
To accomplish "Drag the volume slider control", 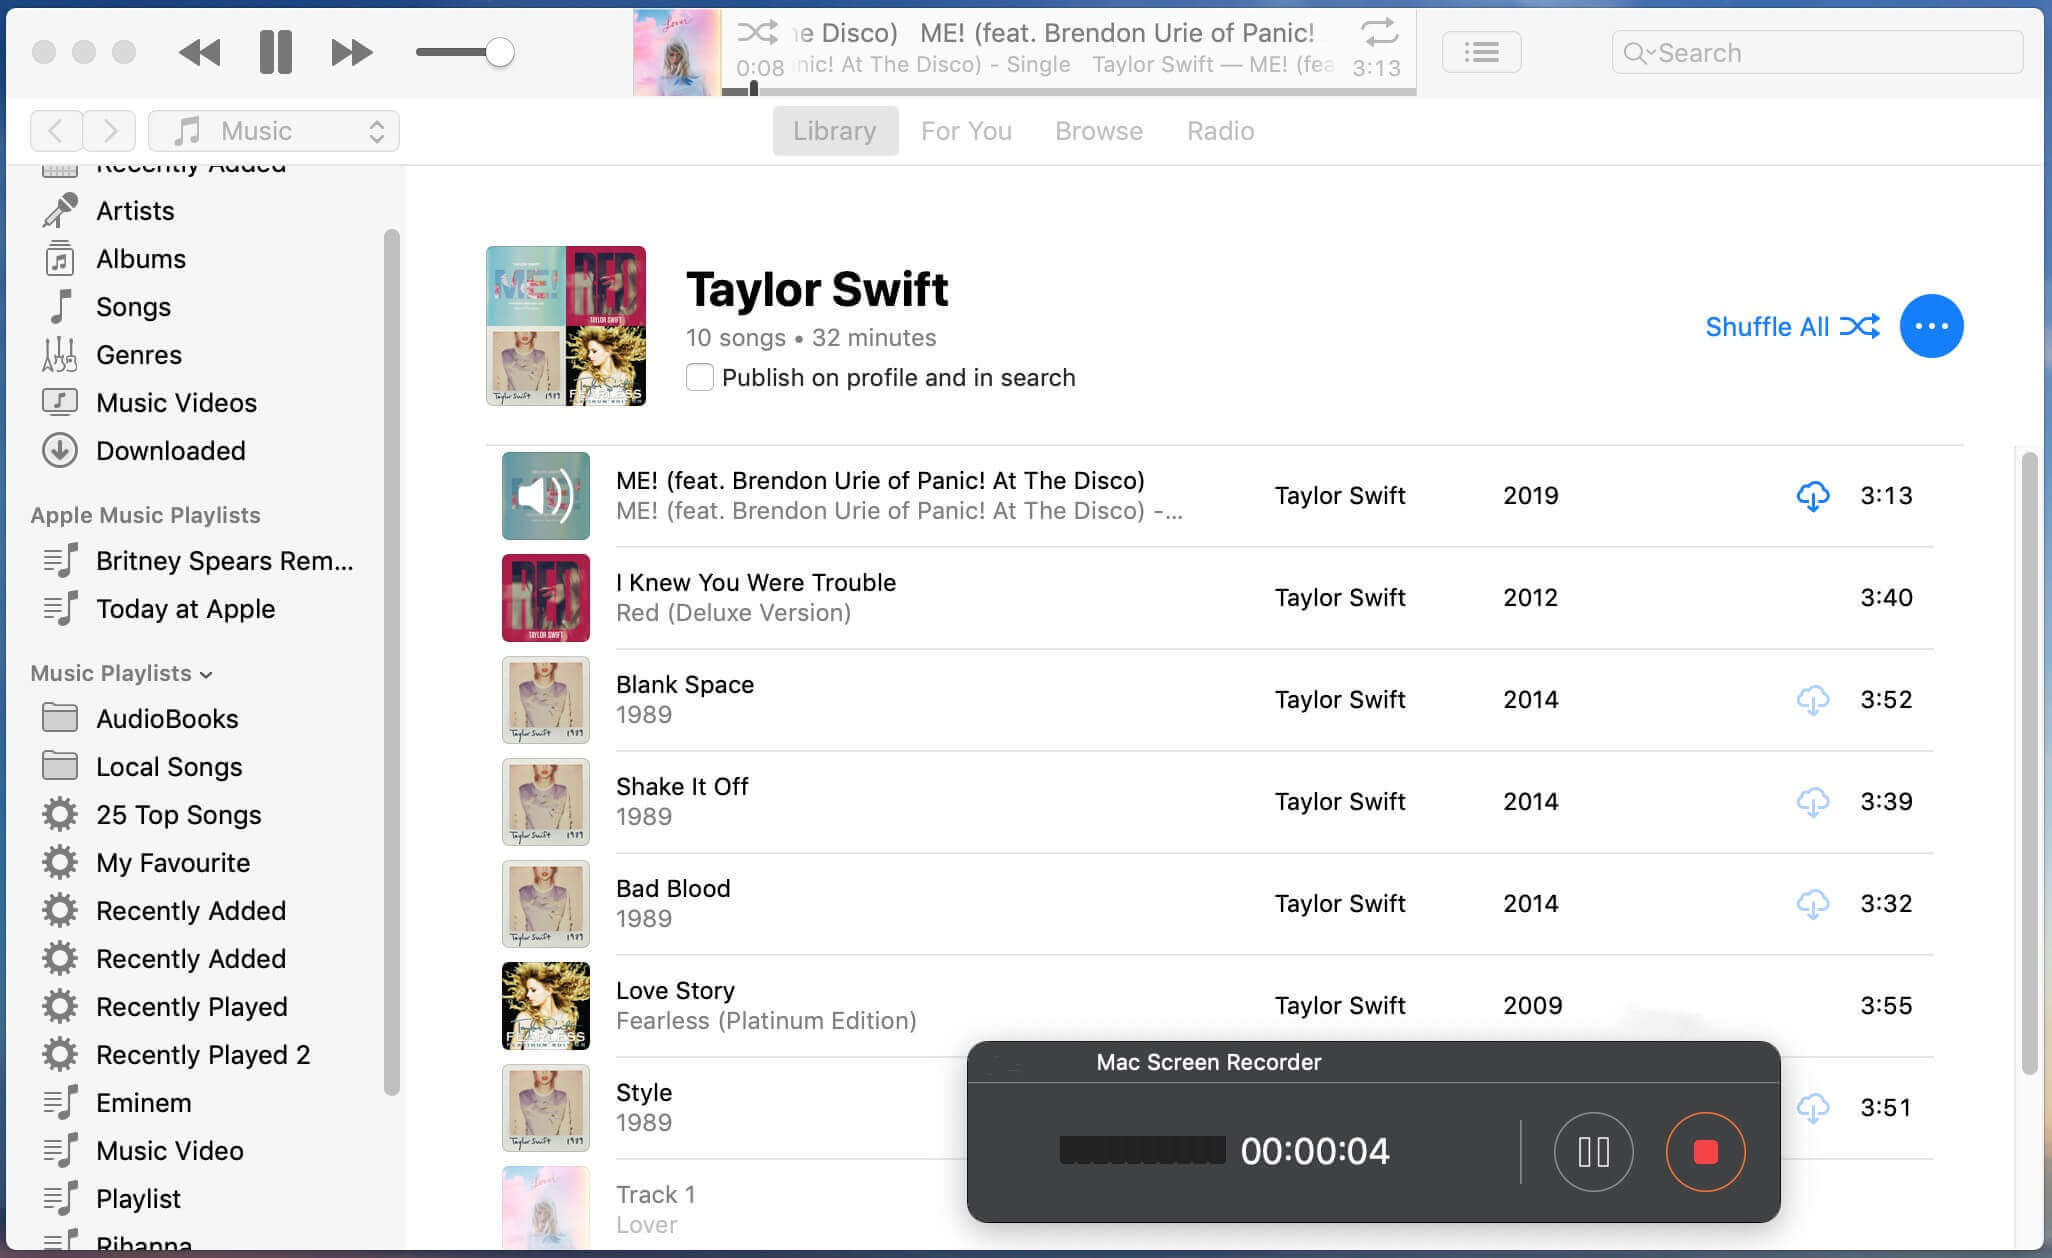I will coord(503,53).
